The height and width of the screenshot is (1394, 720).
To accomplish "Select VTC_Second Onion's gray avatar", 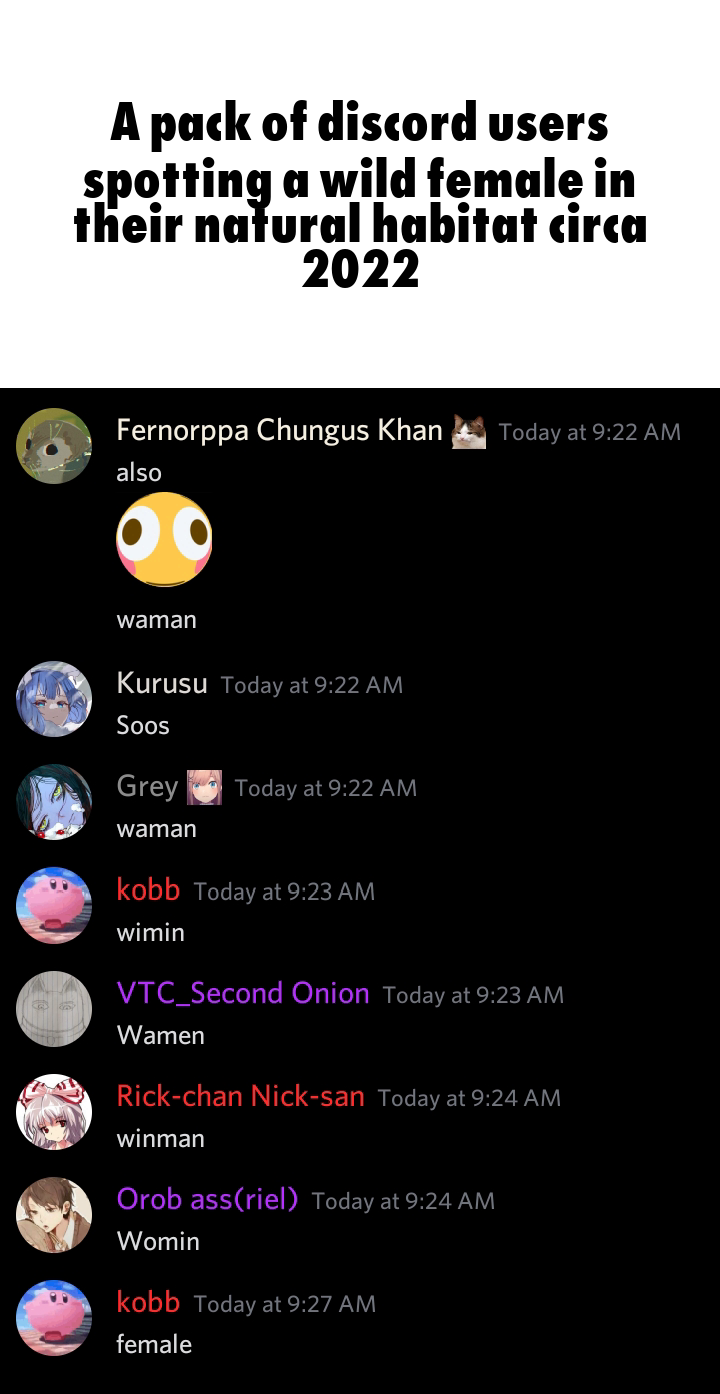I will [54, 1009].
